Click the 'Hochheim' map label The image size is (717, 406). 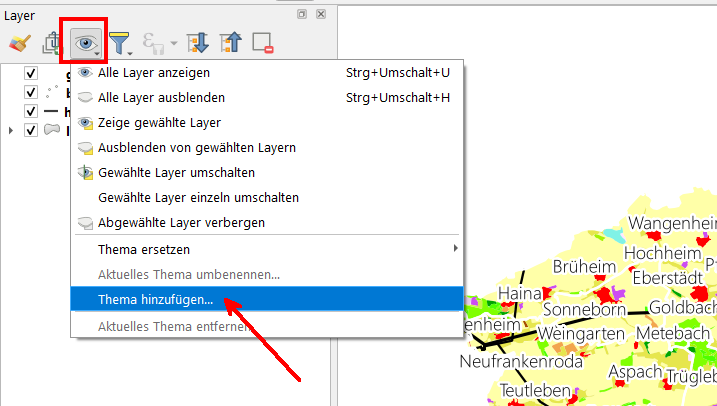click(663, 253)
